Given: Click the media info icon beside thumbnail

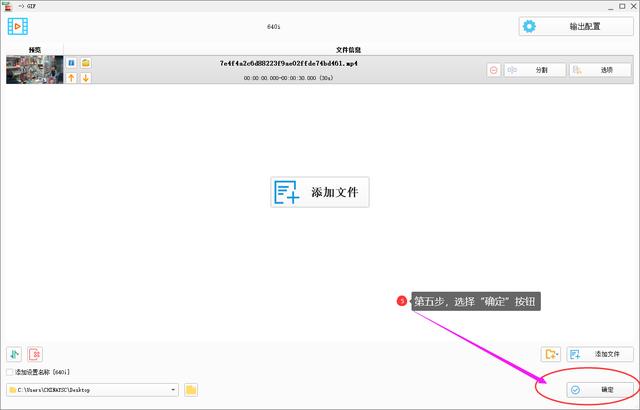Looking at the screenshot, I should coord(72,63).
